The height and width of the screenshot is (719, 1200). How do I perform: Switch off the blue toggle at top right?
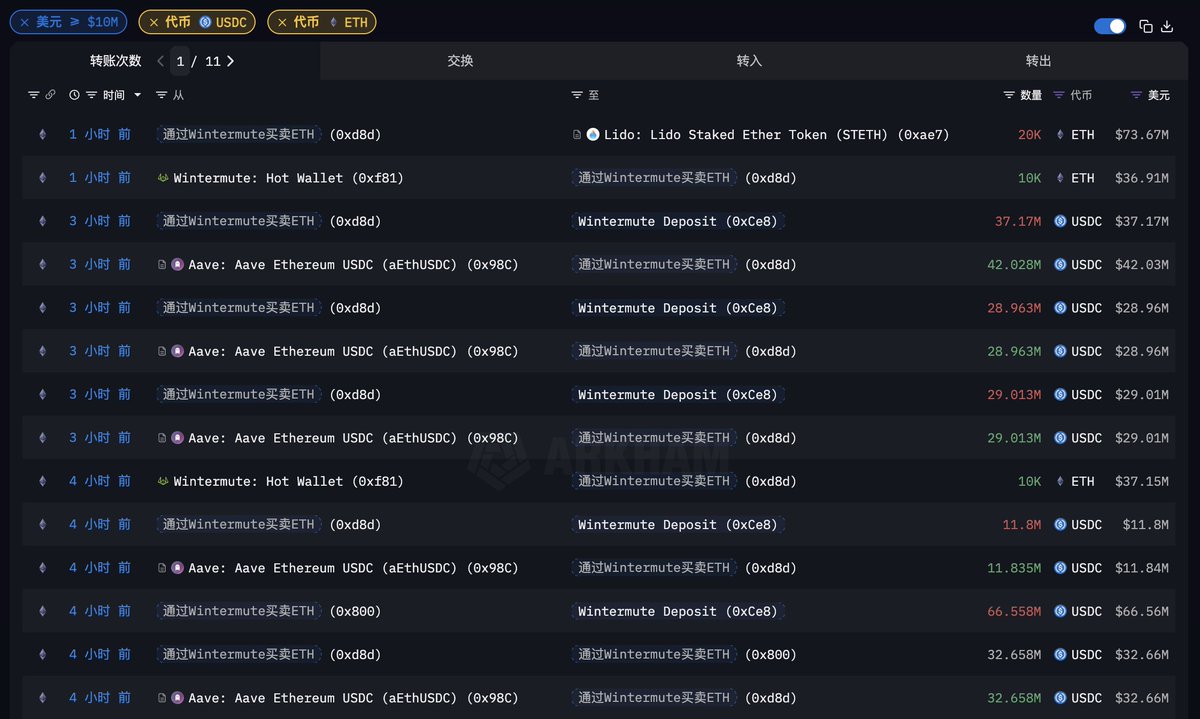(1110, 26)
